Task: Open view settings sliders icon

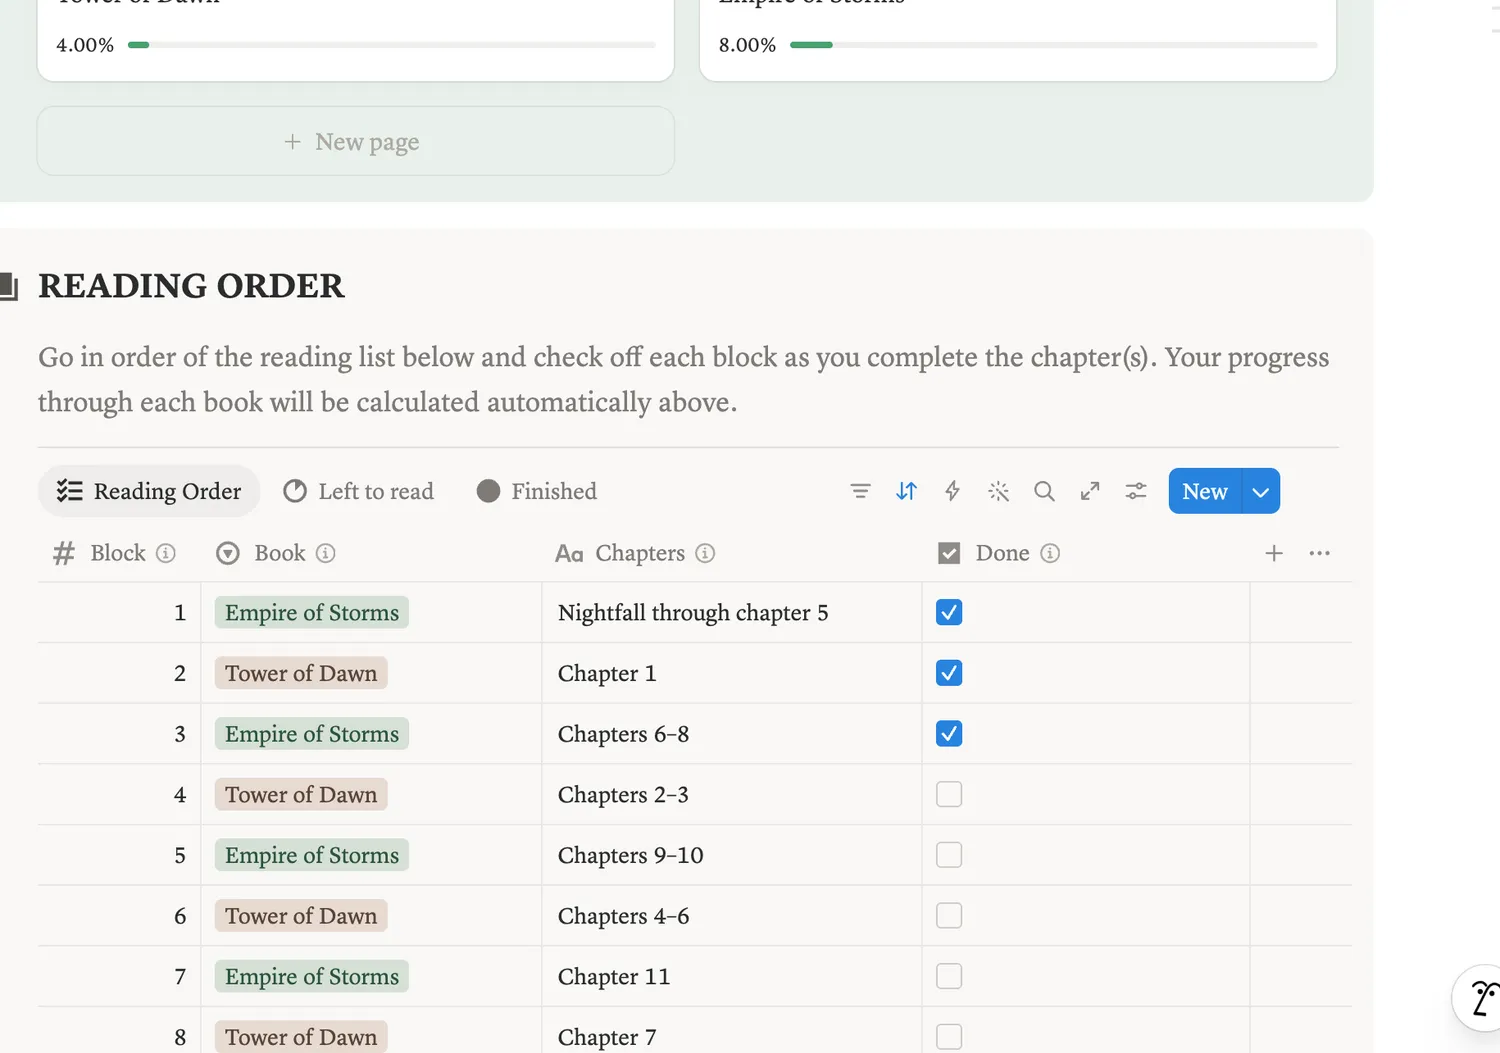Action: (1136, 491)
